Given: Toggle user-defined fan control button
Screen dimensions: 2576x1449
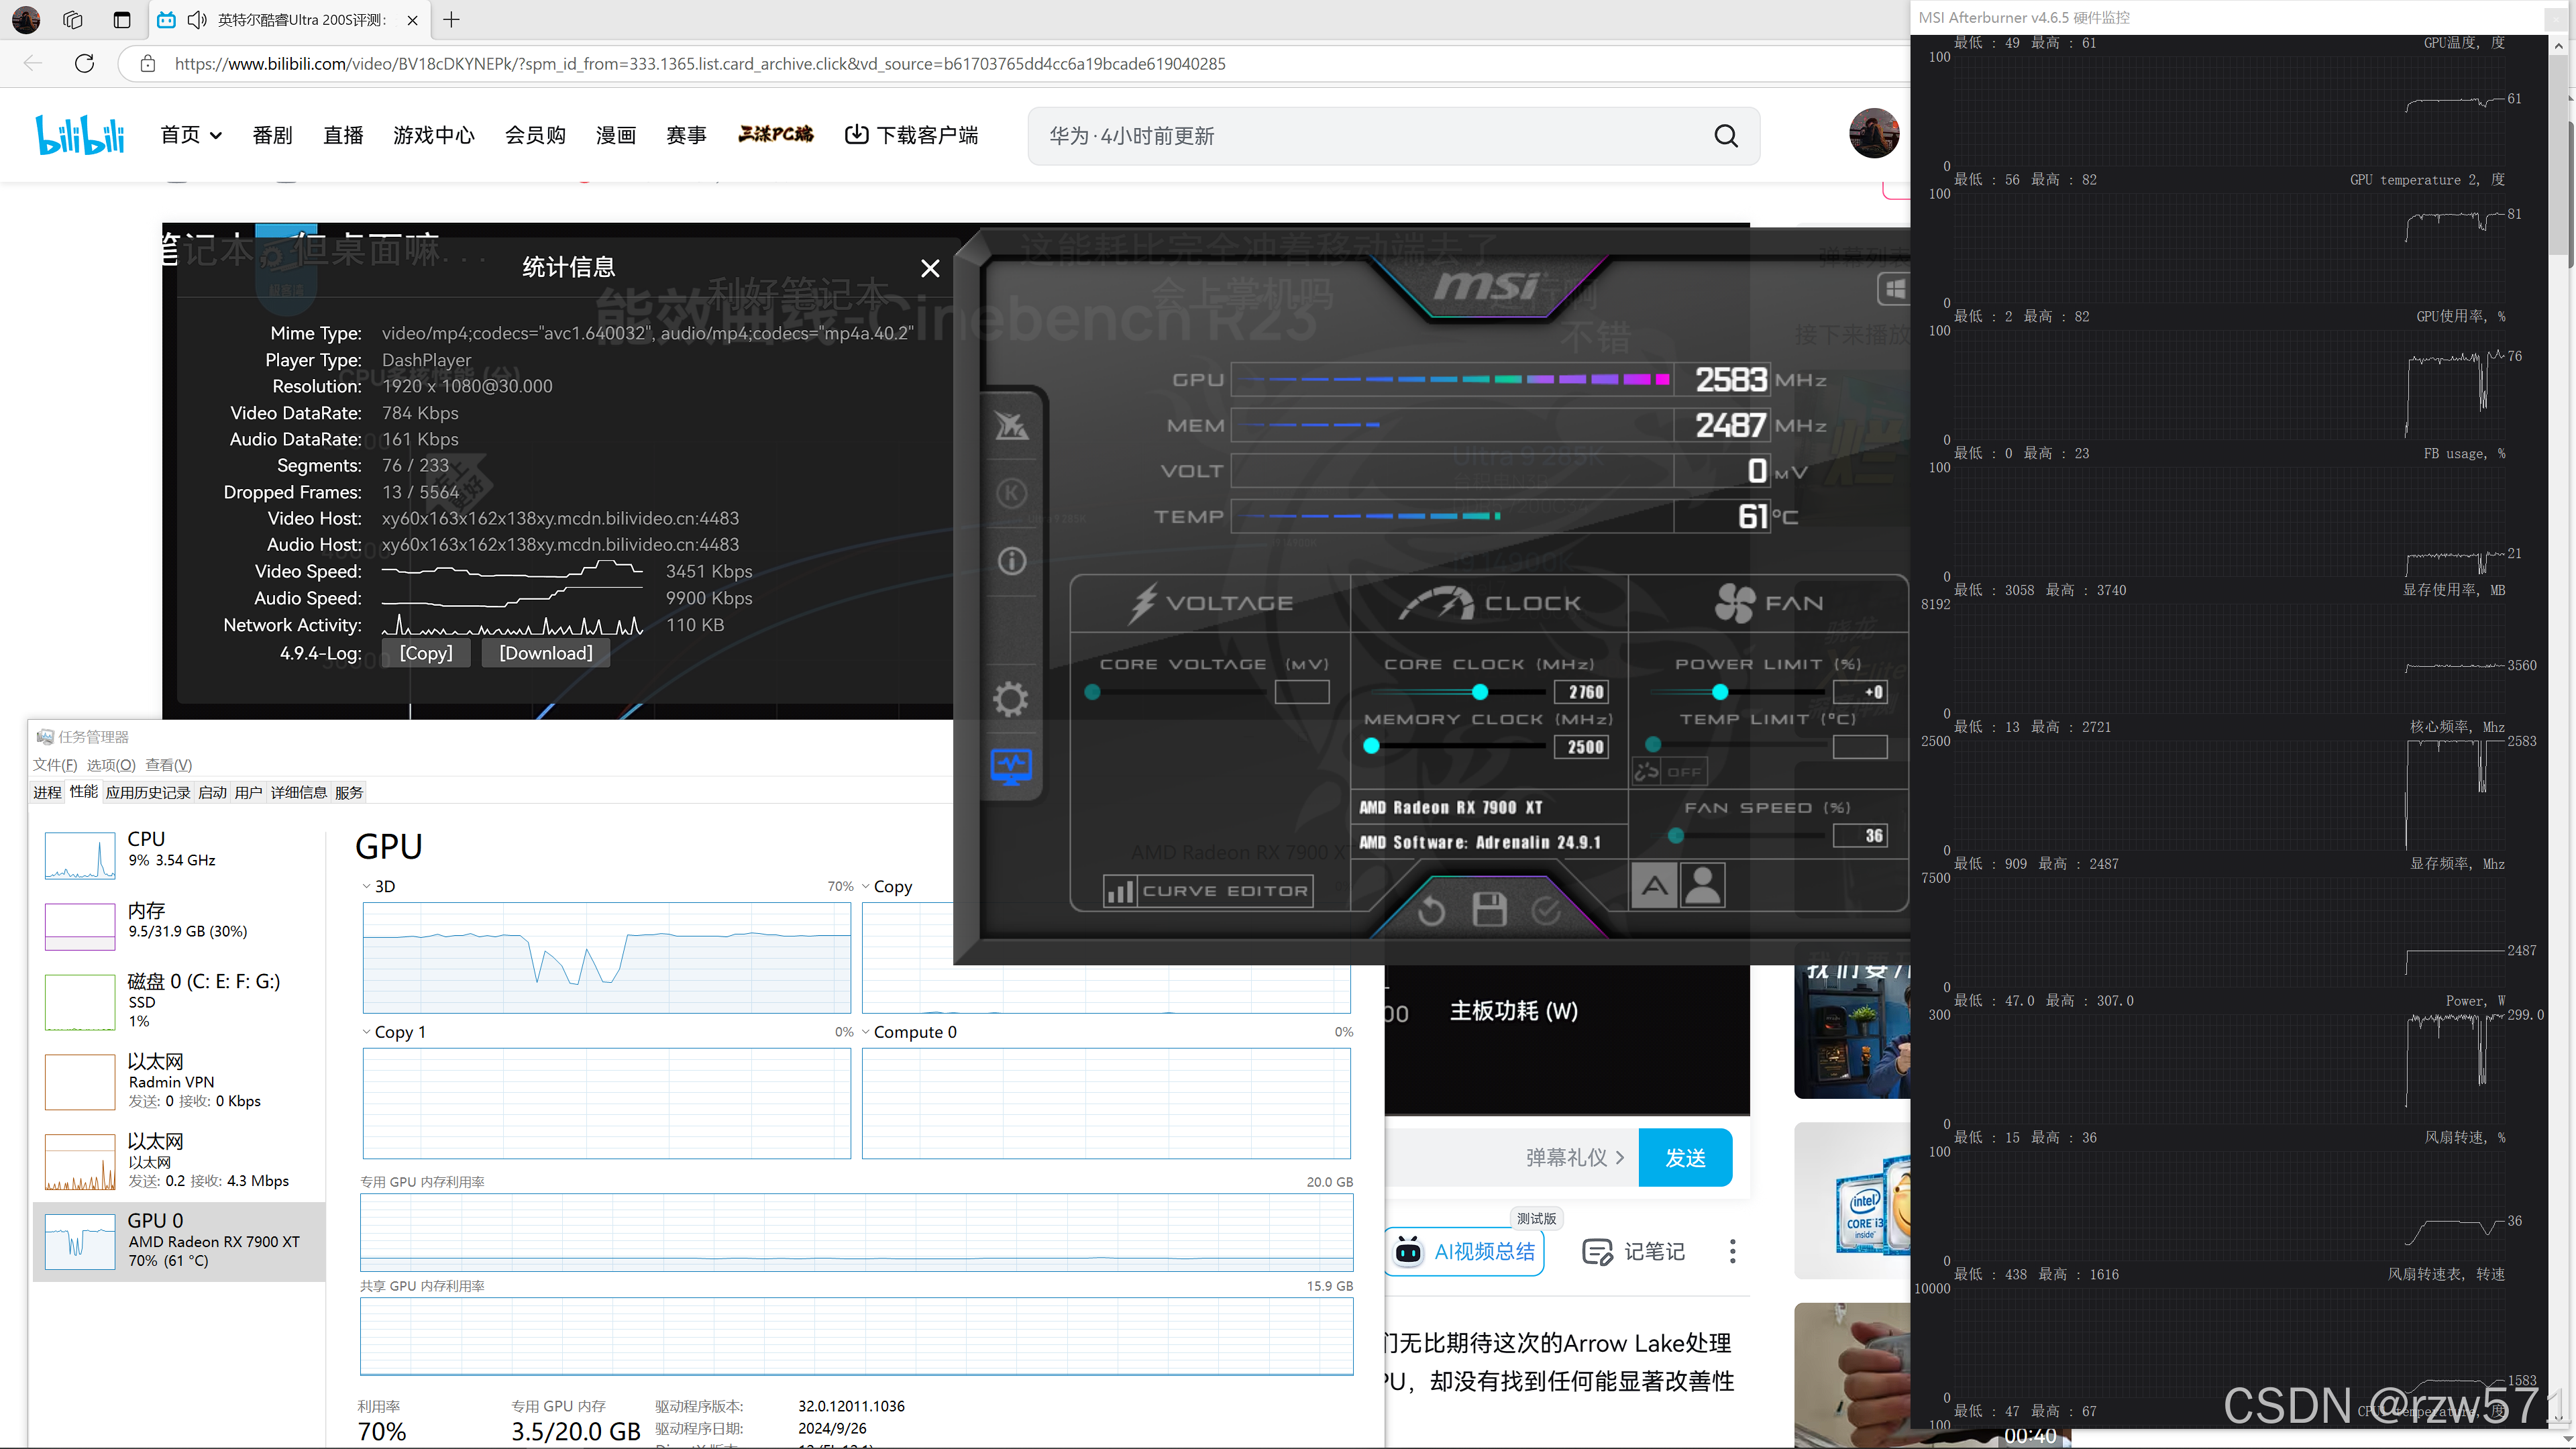Looking at the screenshot, I should tap(1702, 886).
